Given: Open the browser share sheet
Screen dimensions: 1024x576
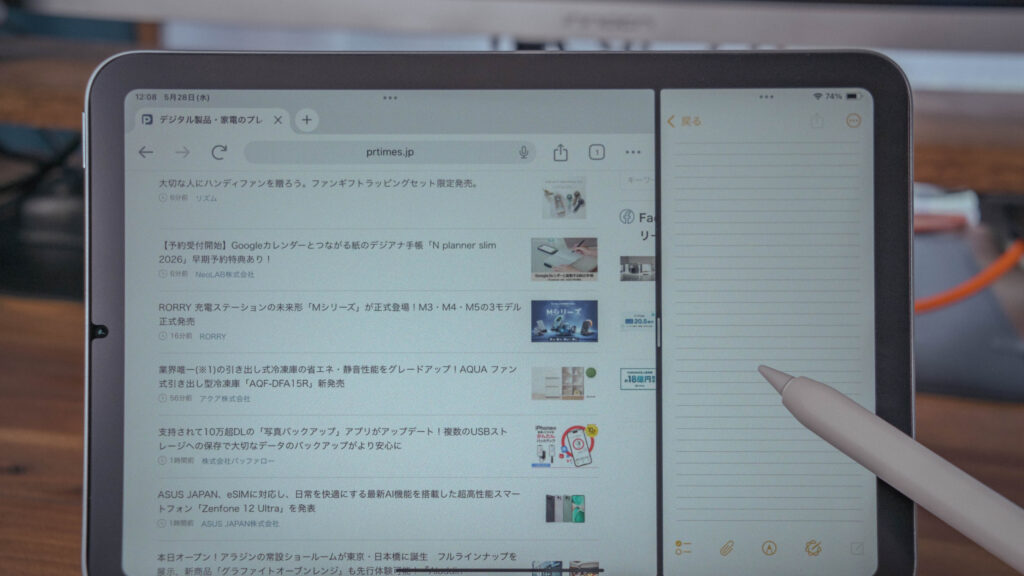Looking at the screenshot, I should (560, 152).
